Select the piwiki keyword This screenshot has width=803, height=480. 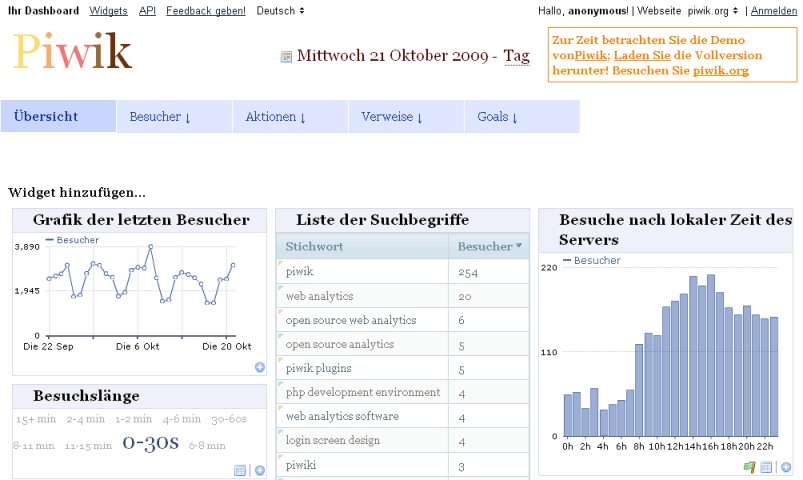coord(301,465)
